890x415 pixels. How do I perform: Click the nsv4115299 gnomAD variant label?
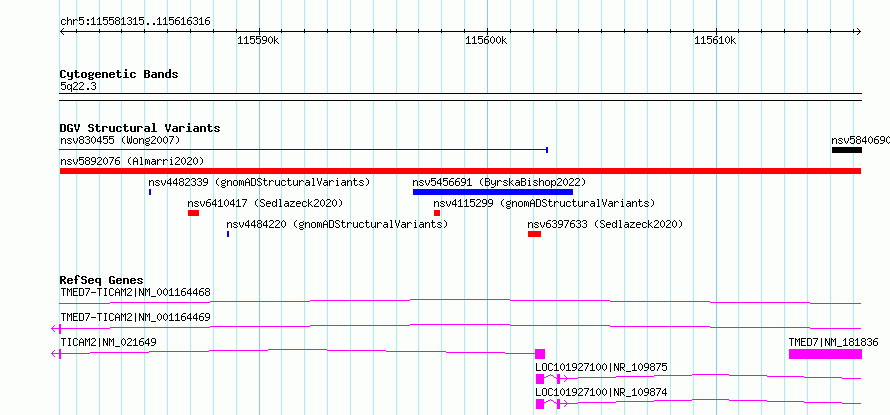pyautogui.click(x=544, y=203)
